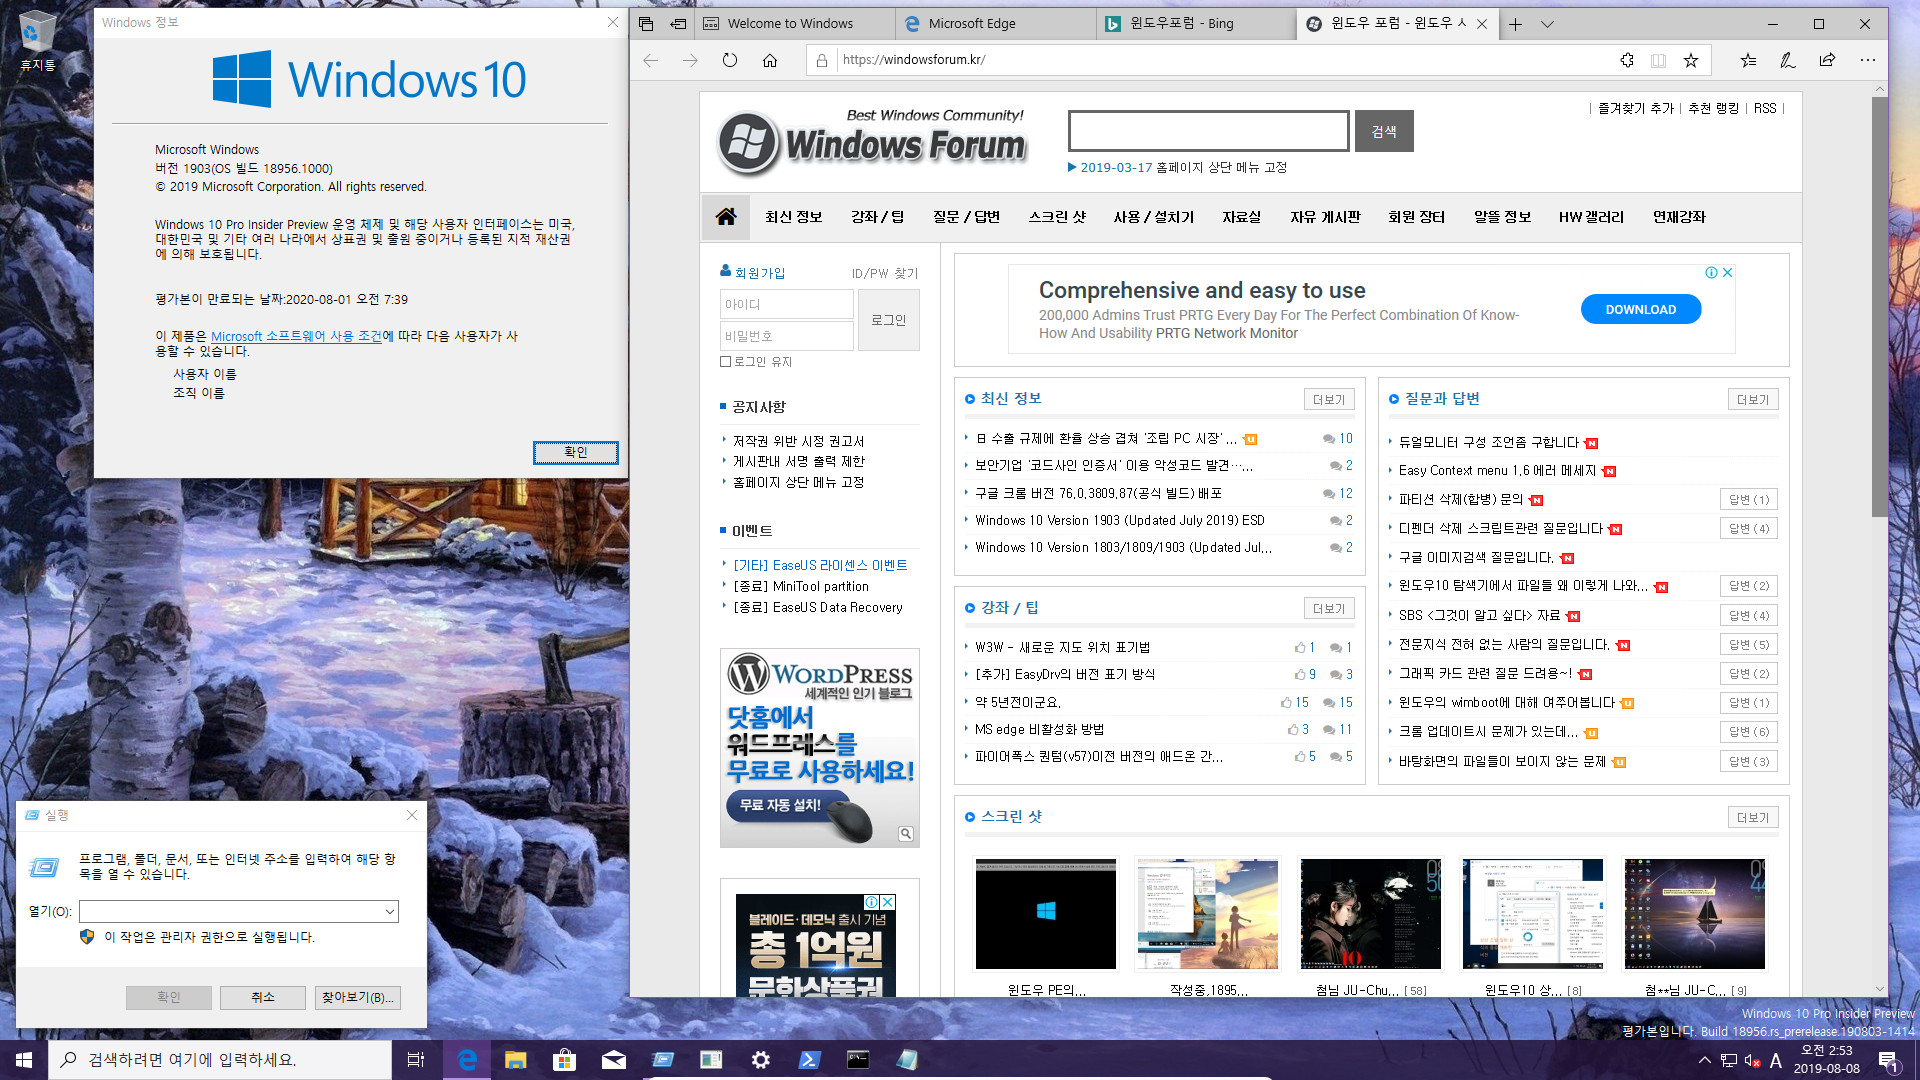This screenshot has height=1080, width=1920.
Task: Open Microsoft 소프트웨어 사용 조건 link
Action: [296, 337]
